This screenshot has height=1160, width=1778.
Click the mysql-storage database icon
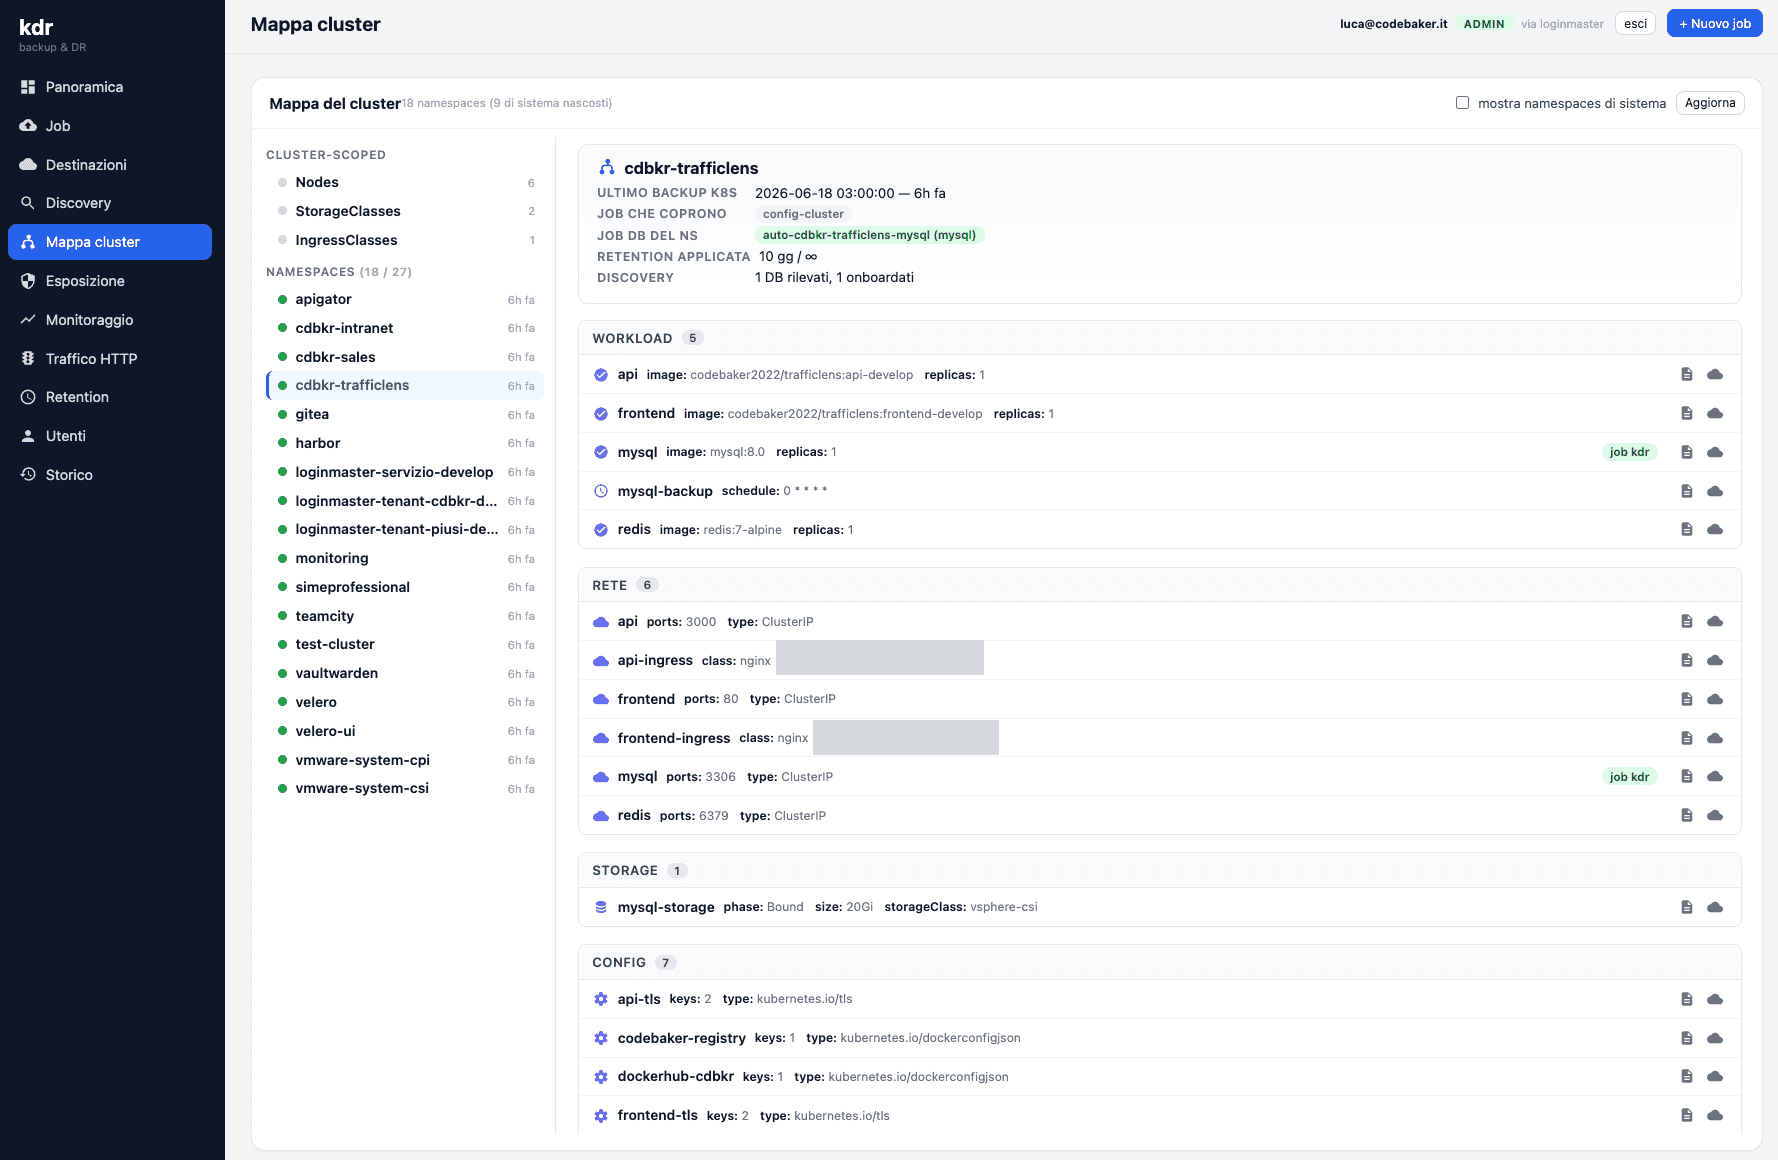tap(601, 907)
